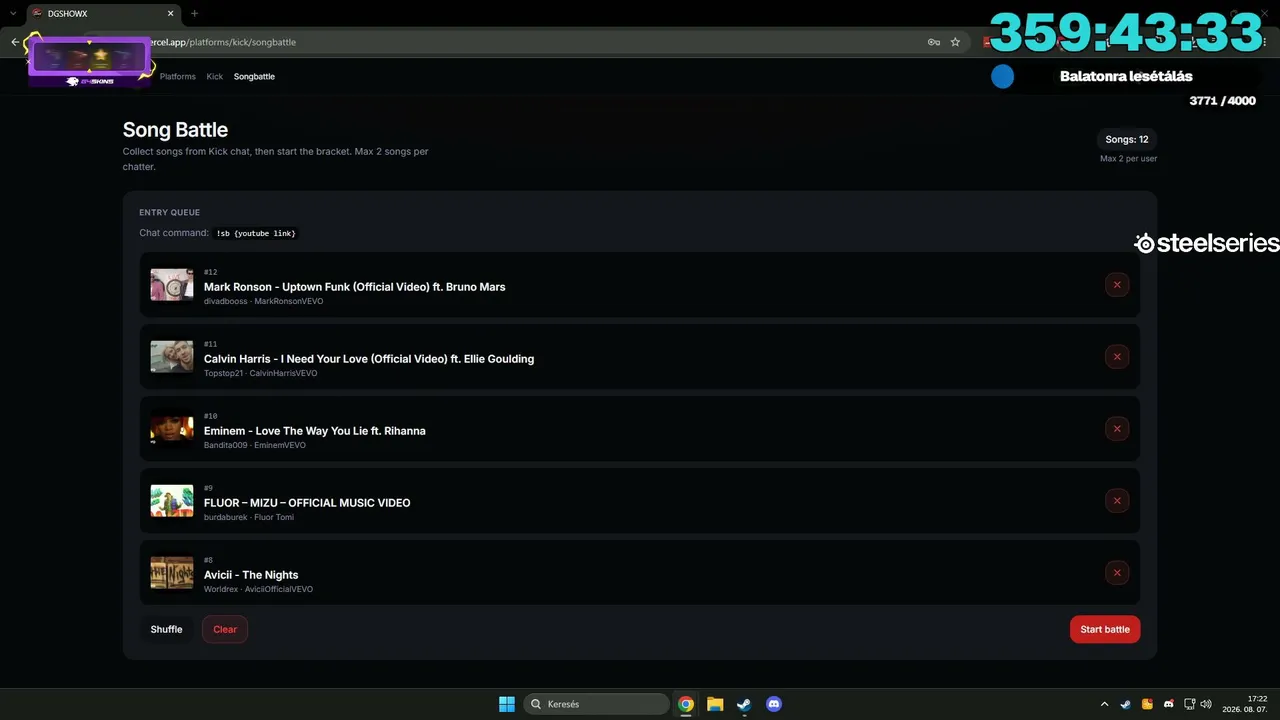Viewport: 1280px width, 720px height.
Task: Click the 'ENTRY QUEUE' section label
Action: (170, 212)
